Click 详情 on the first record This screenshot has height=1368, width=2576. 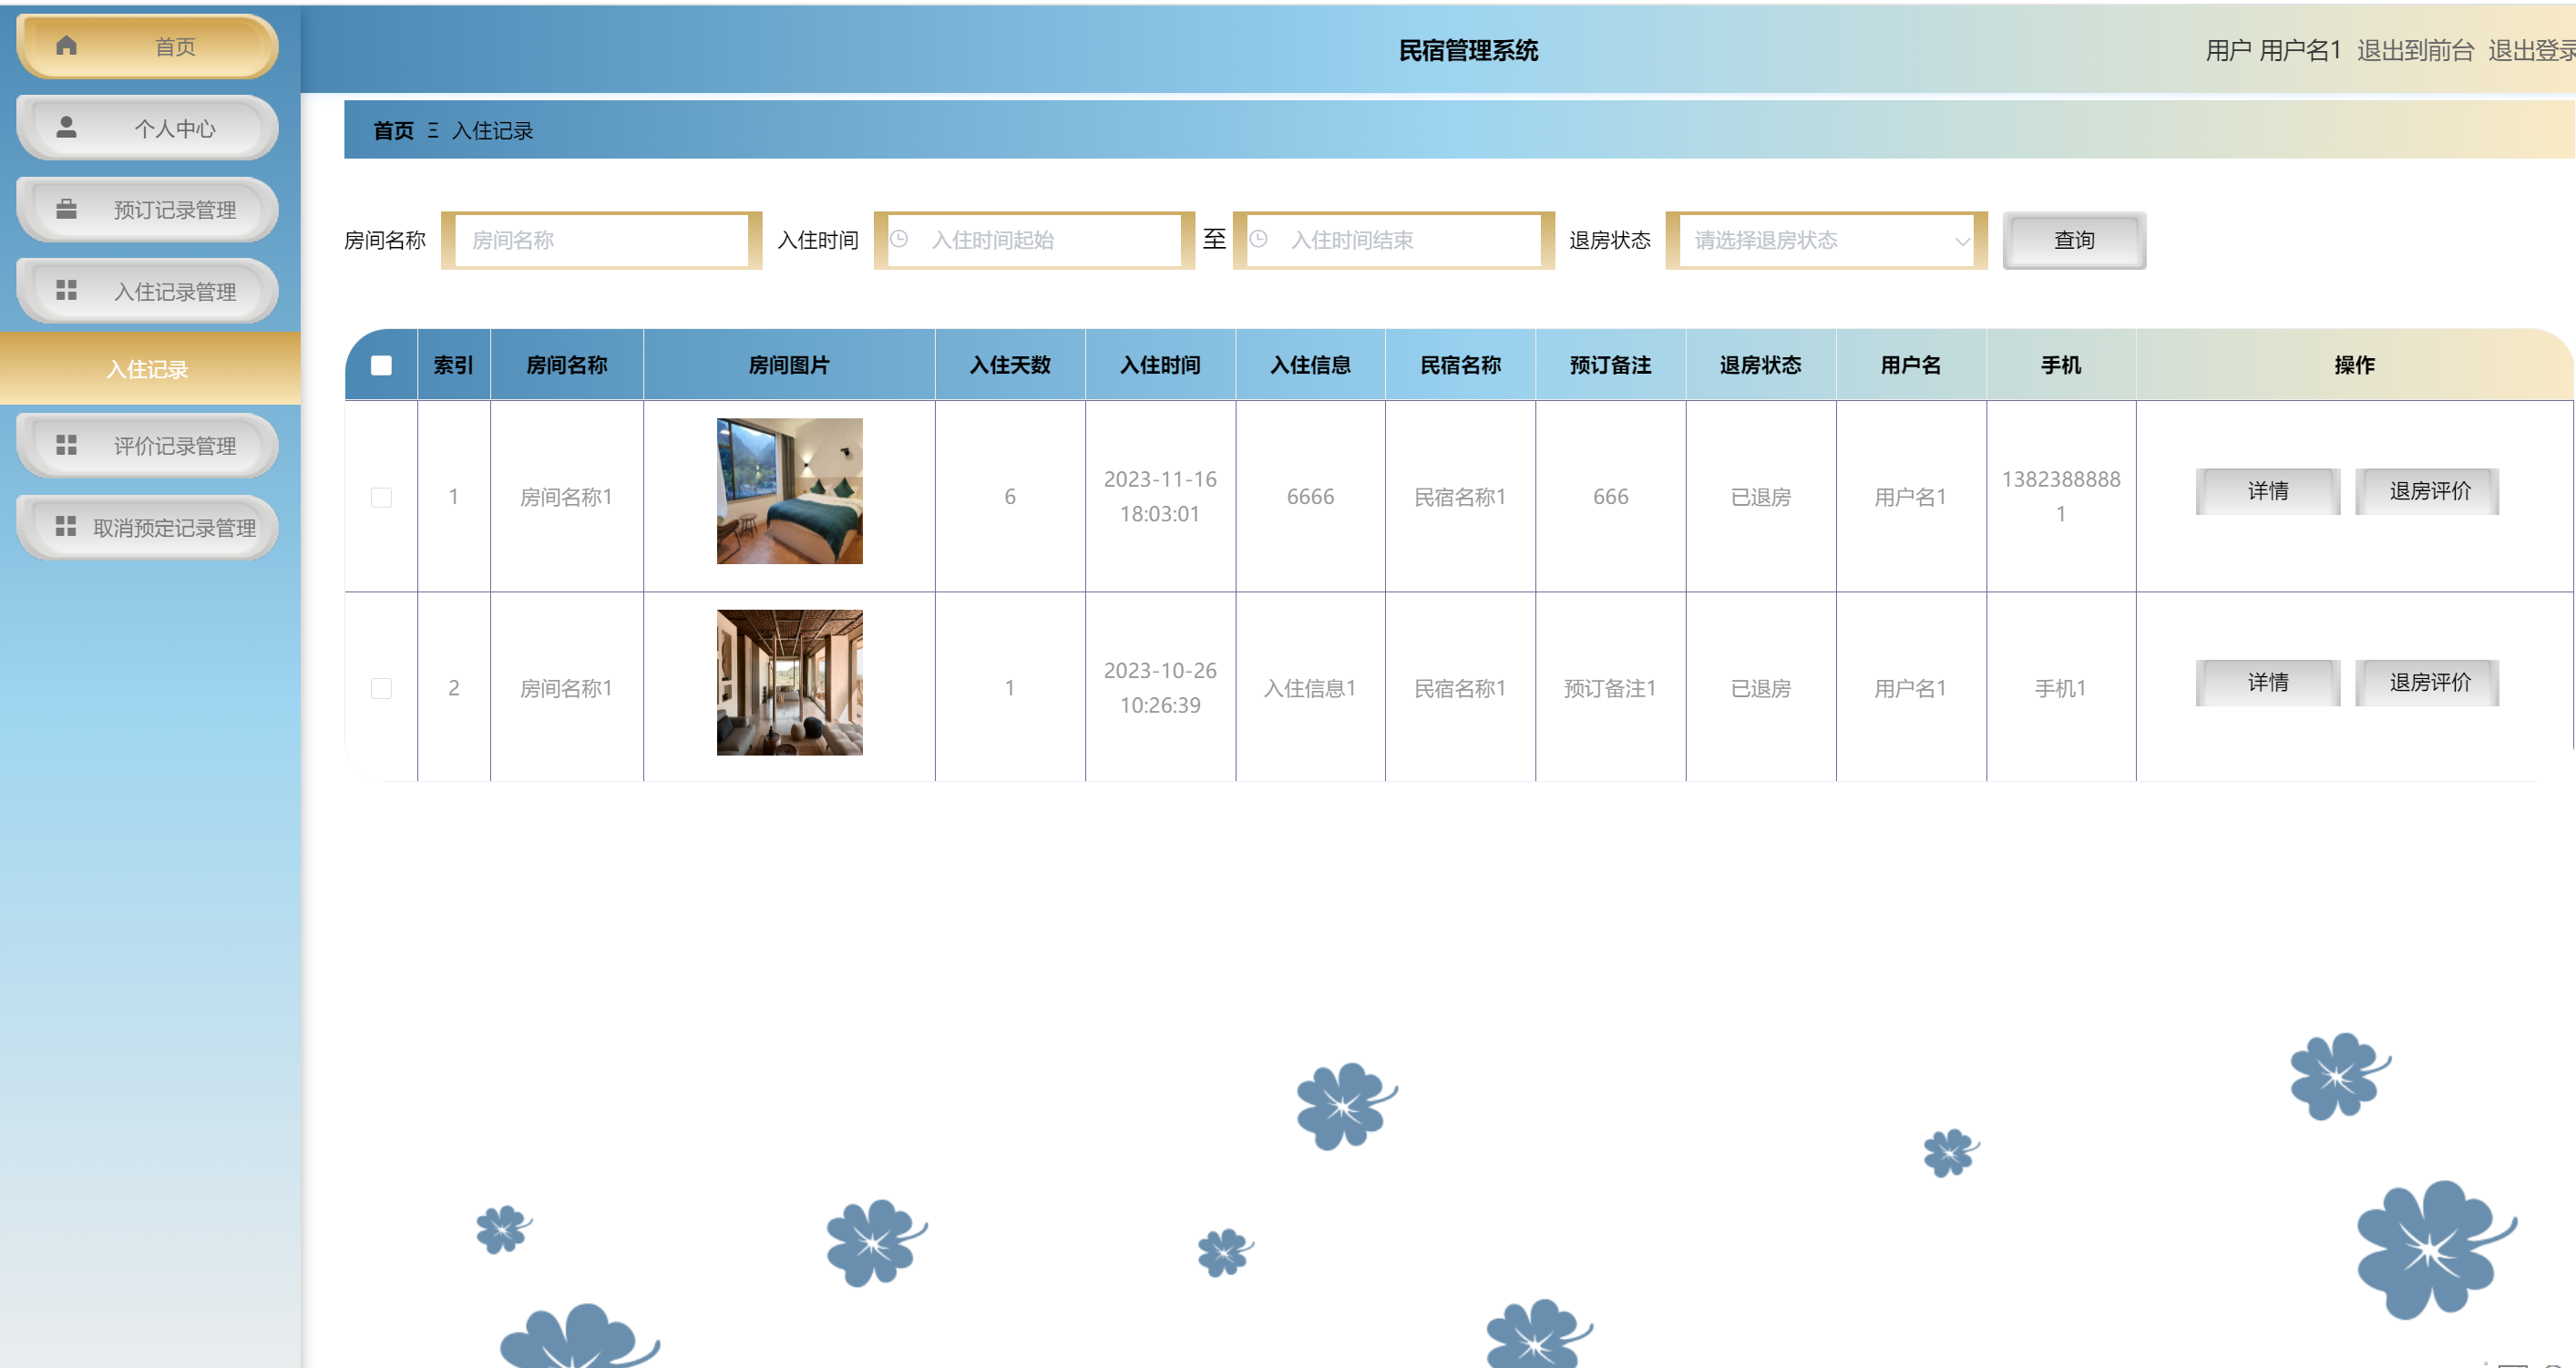pos(2267,491)
